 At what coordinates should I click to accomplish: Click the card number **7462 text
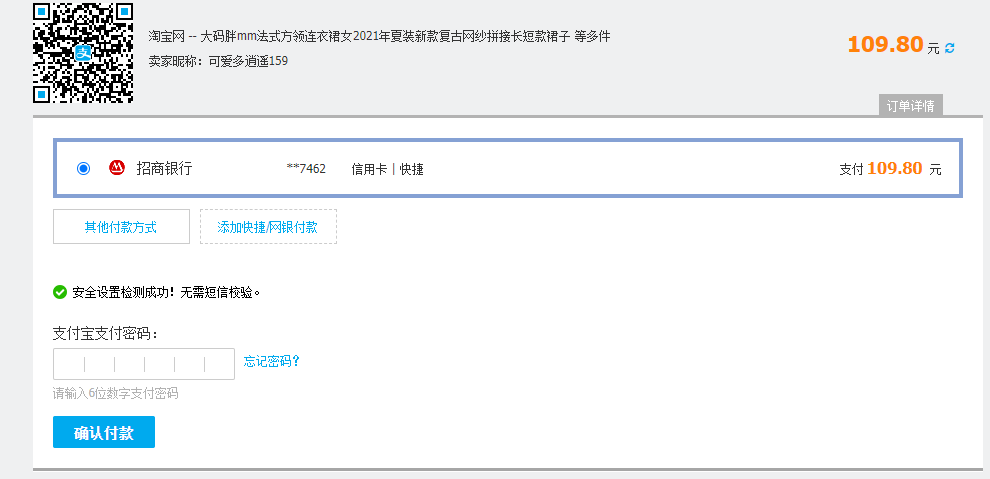tap(306, 169)
